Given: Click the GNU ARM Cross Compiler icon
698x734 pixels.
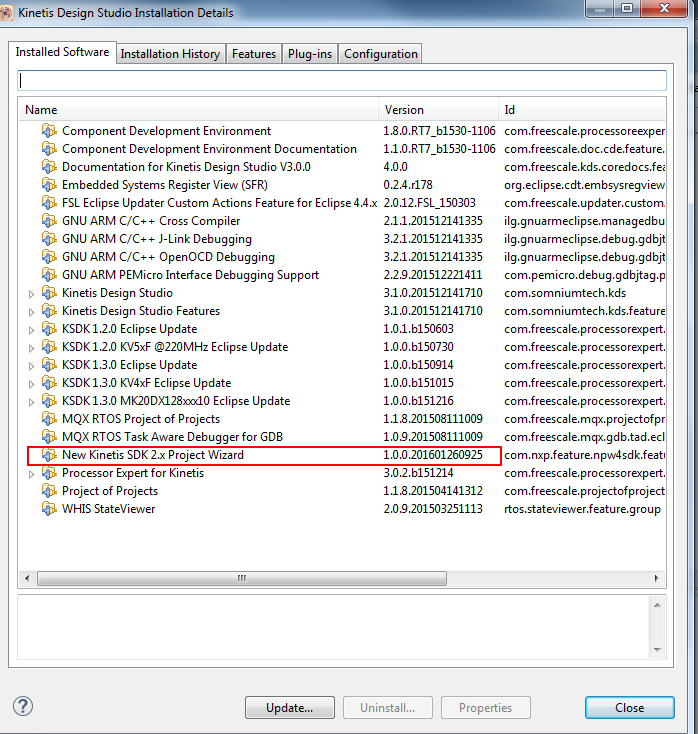Looking at the screenshot, I should click(x=49, y=220).
